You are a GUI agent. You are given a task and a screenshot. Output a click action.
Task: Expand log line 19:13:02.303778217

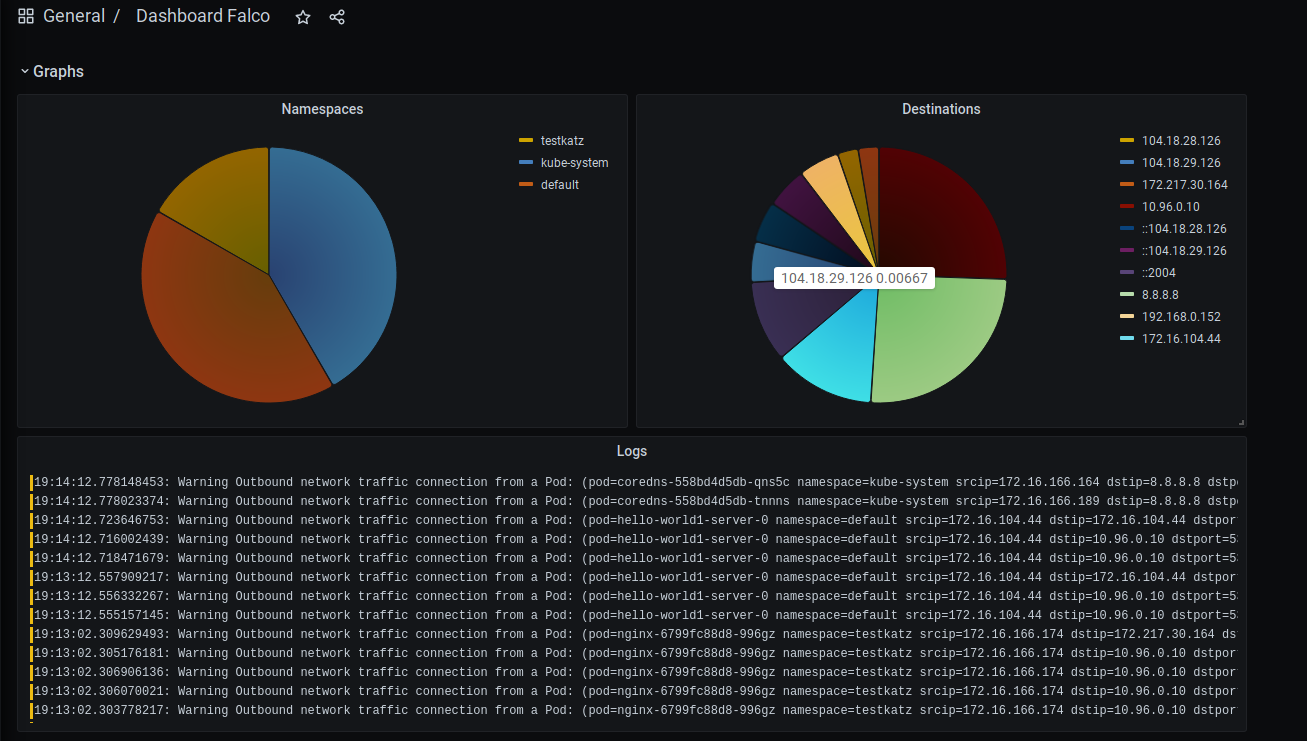pos(634,711)
